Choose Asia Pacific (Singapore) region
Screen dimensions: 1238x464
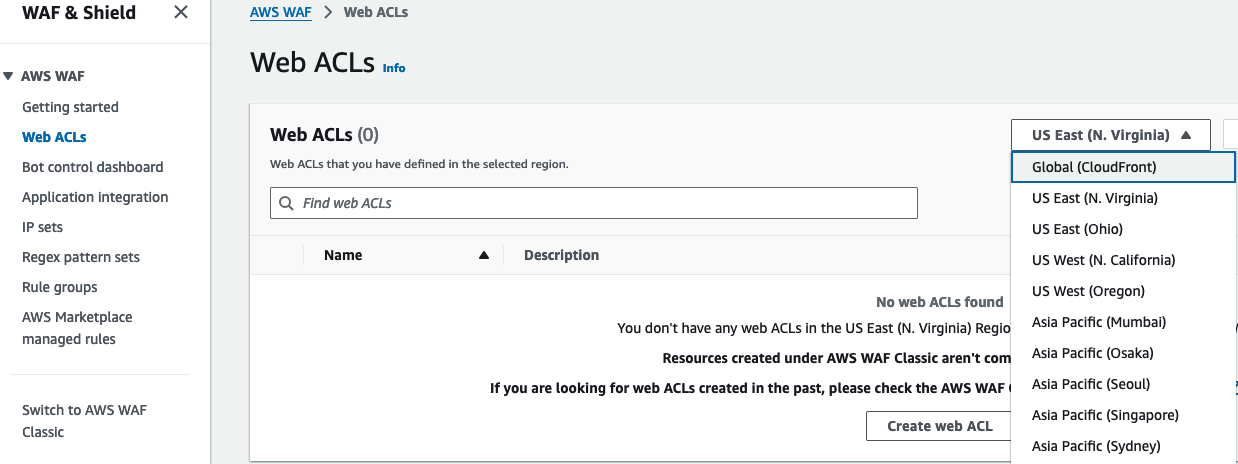[1124, 415]
